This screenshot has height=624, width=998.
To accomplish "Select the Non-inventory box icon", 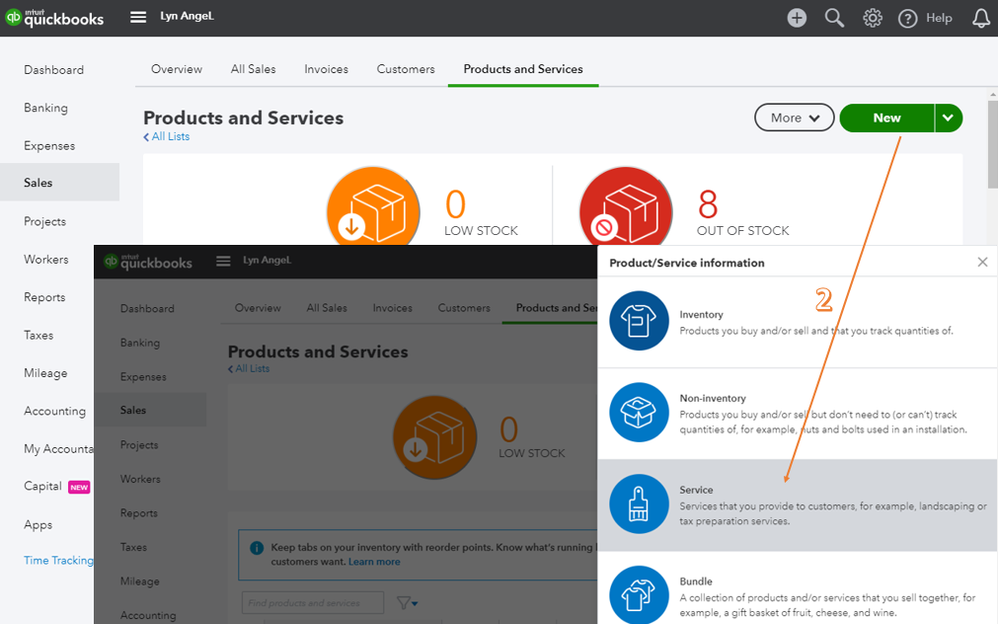I will click(639, 412).
